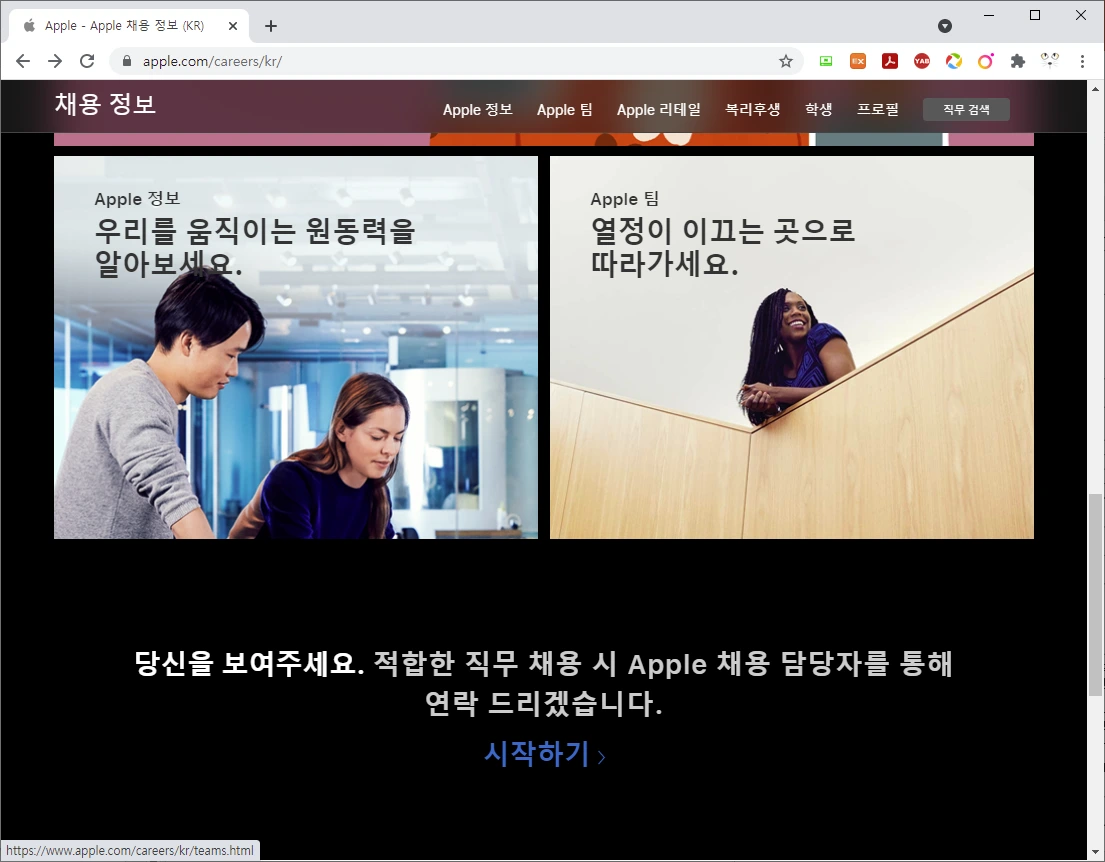Screen dimensions: 1105x862
Task: Maximize the Chrome window
Action: pyautogui.click(x=1035, y=15)
